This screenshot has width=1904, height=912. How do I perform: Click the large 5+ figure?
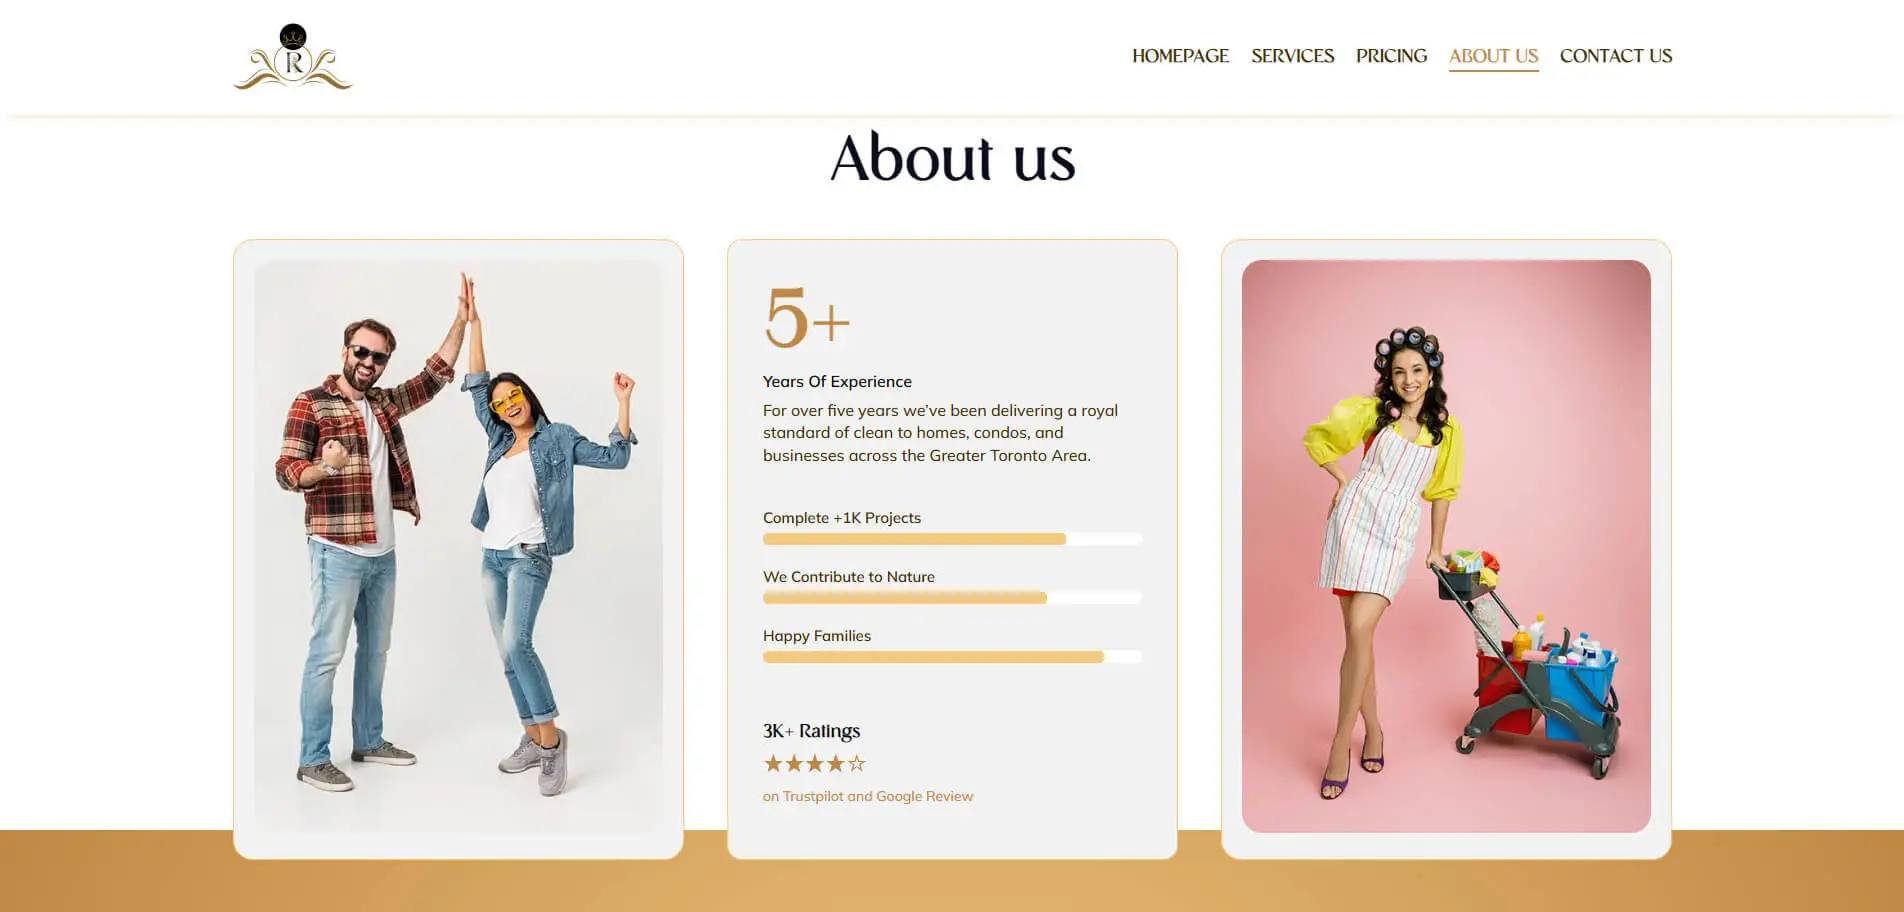point(807,318)
